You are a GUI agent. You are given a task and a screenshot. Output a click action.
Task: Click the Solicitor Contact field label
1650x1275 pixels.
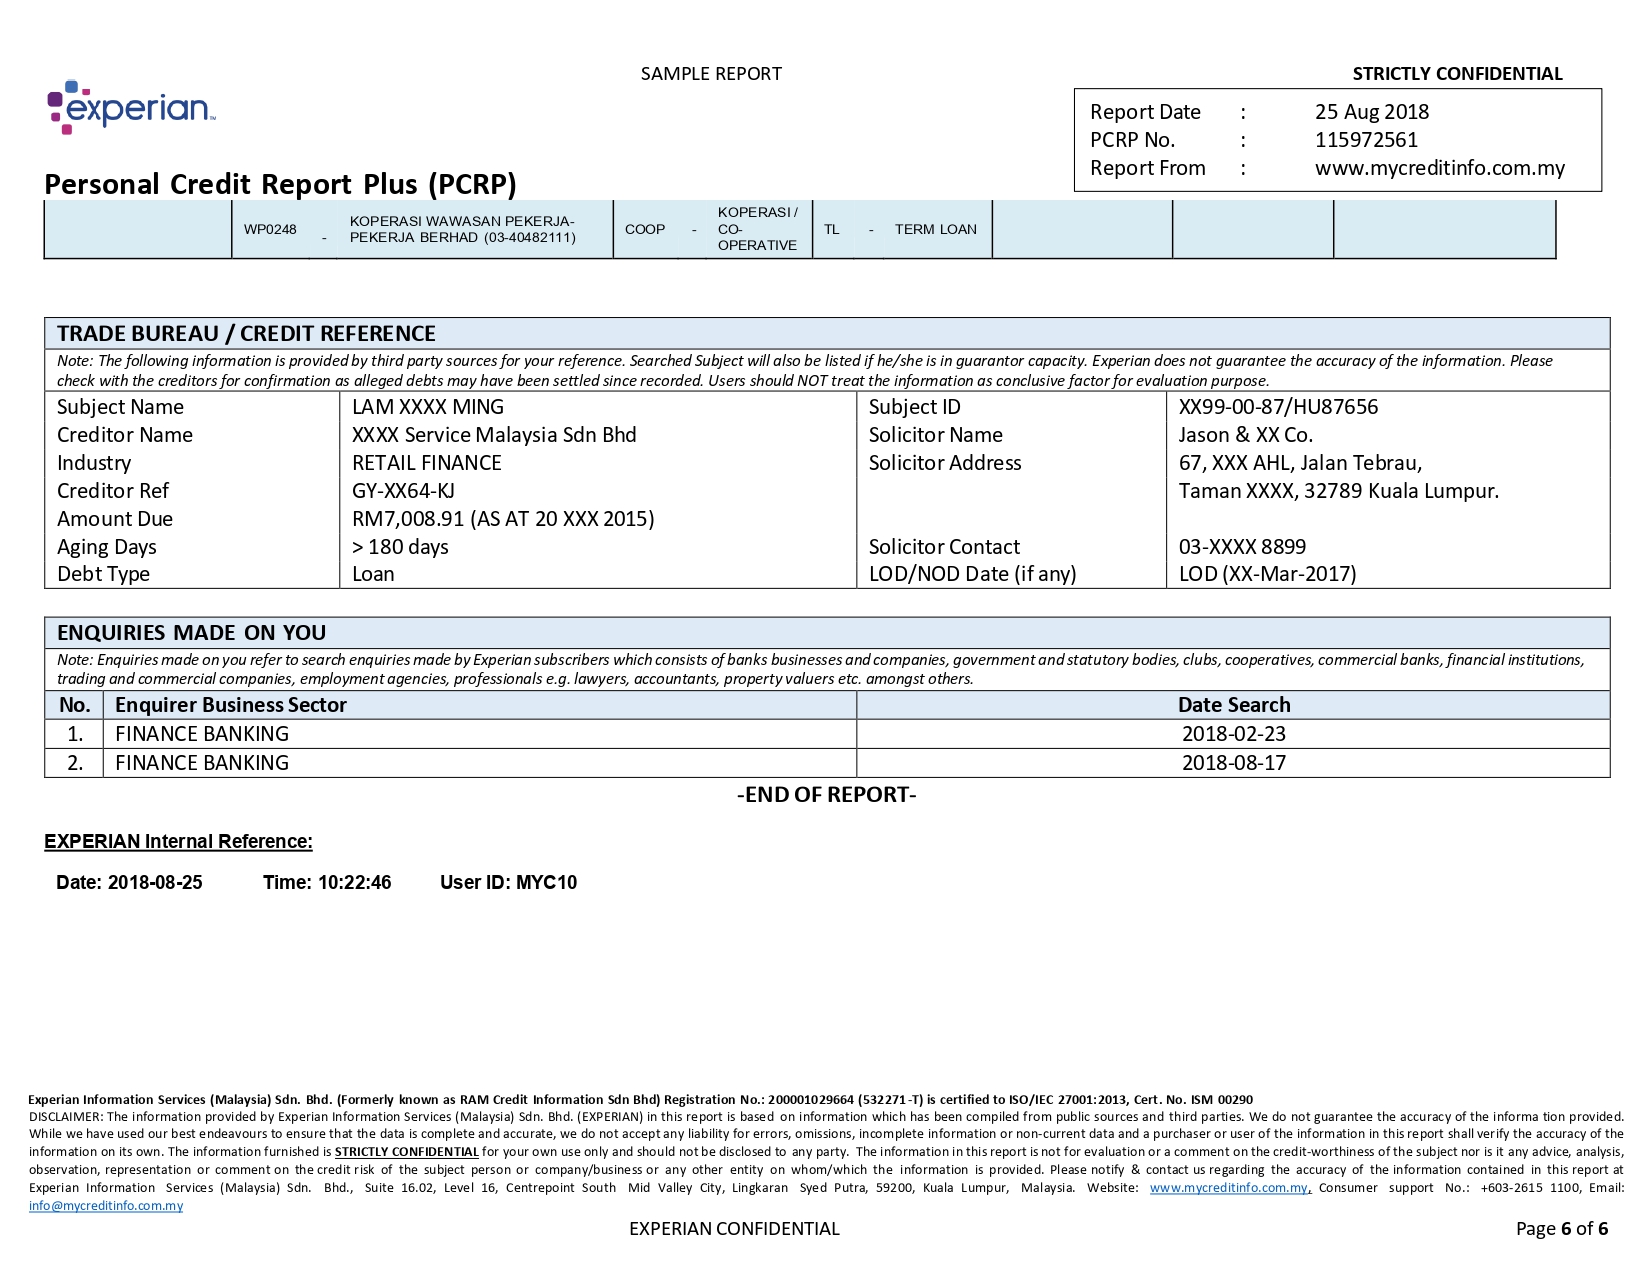point(944,547)
